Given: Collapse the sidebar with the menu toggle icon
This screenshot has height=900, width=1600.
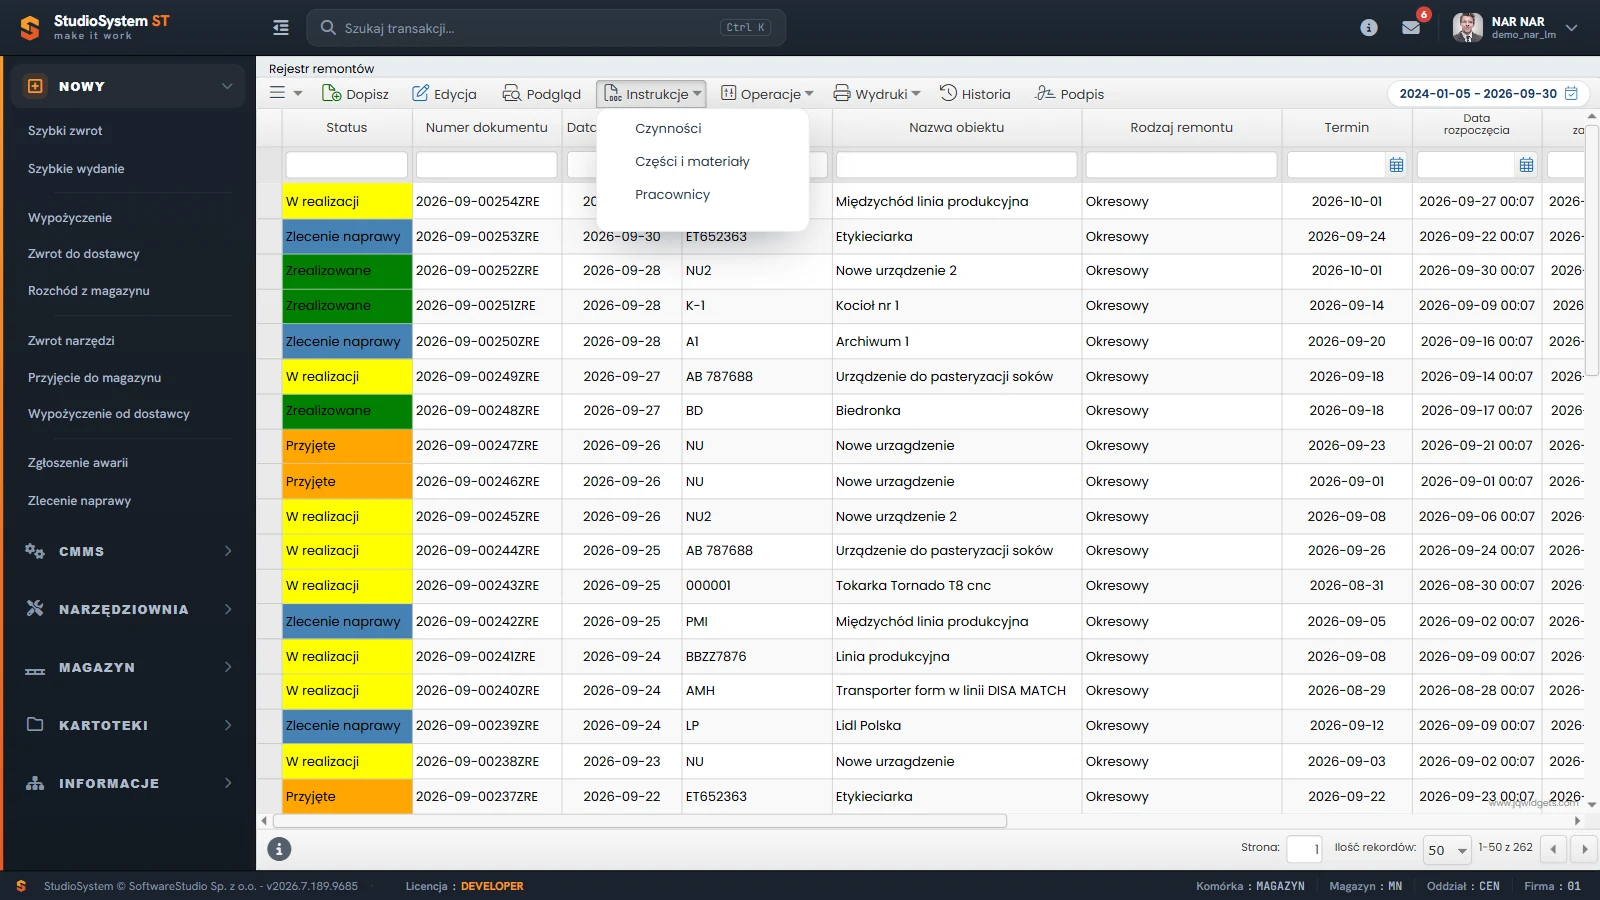Looking at the screenshot, I should tap(281, 28).
